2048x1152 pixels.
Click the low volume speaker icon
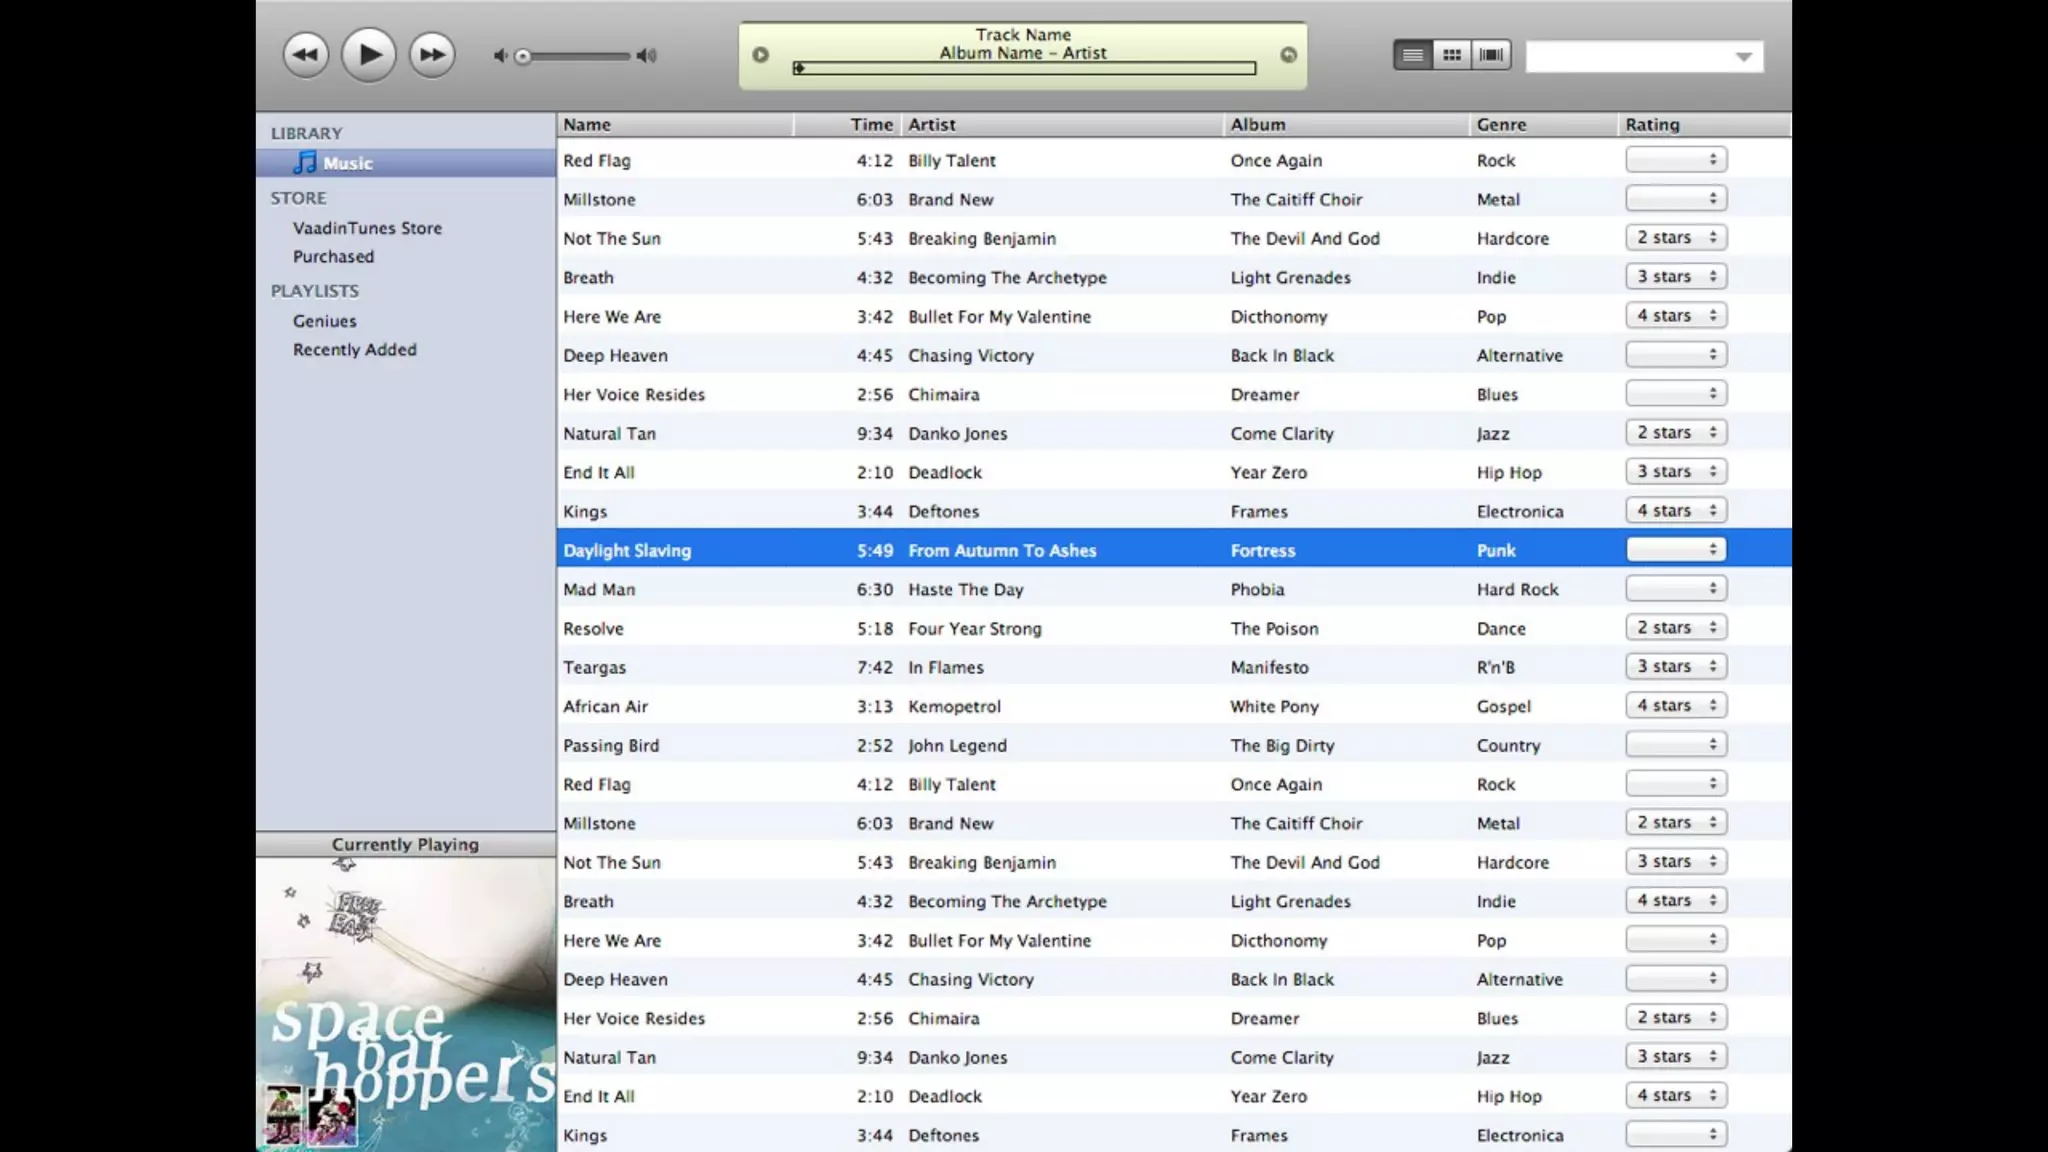pos(500,56)
